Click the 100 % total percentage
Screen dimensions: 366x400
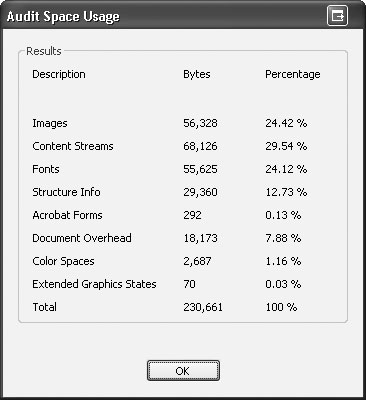click(x=281, y=307)
